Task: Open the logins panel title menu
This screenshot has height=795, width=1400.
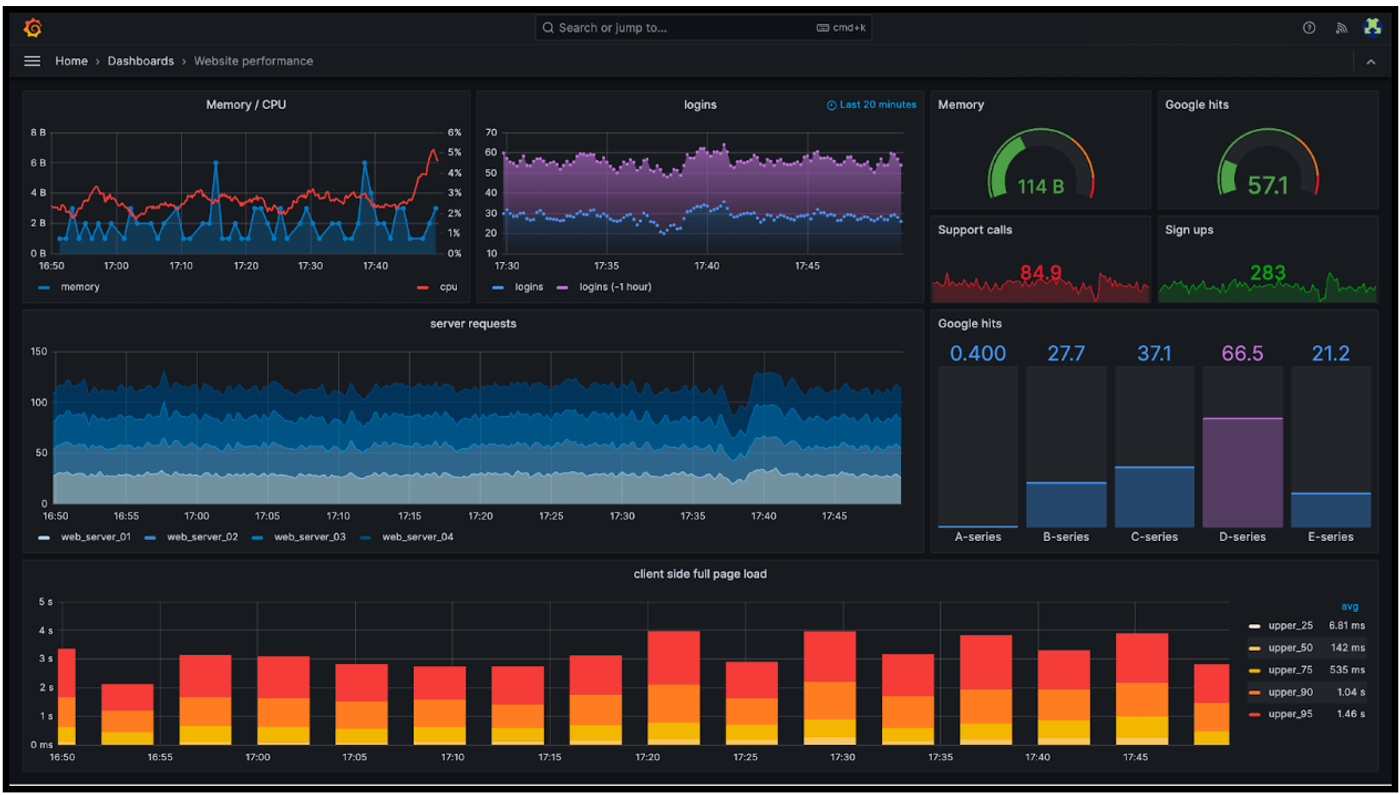Action: click(700, 104)
